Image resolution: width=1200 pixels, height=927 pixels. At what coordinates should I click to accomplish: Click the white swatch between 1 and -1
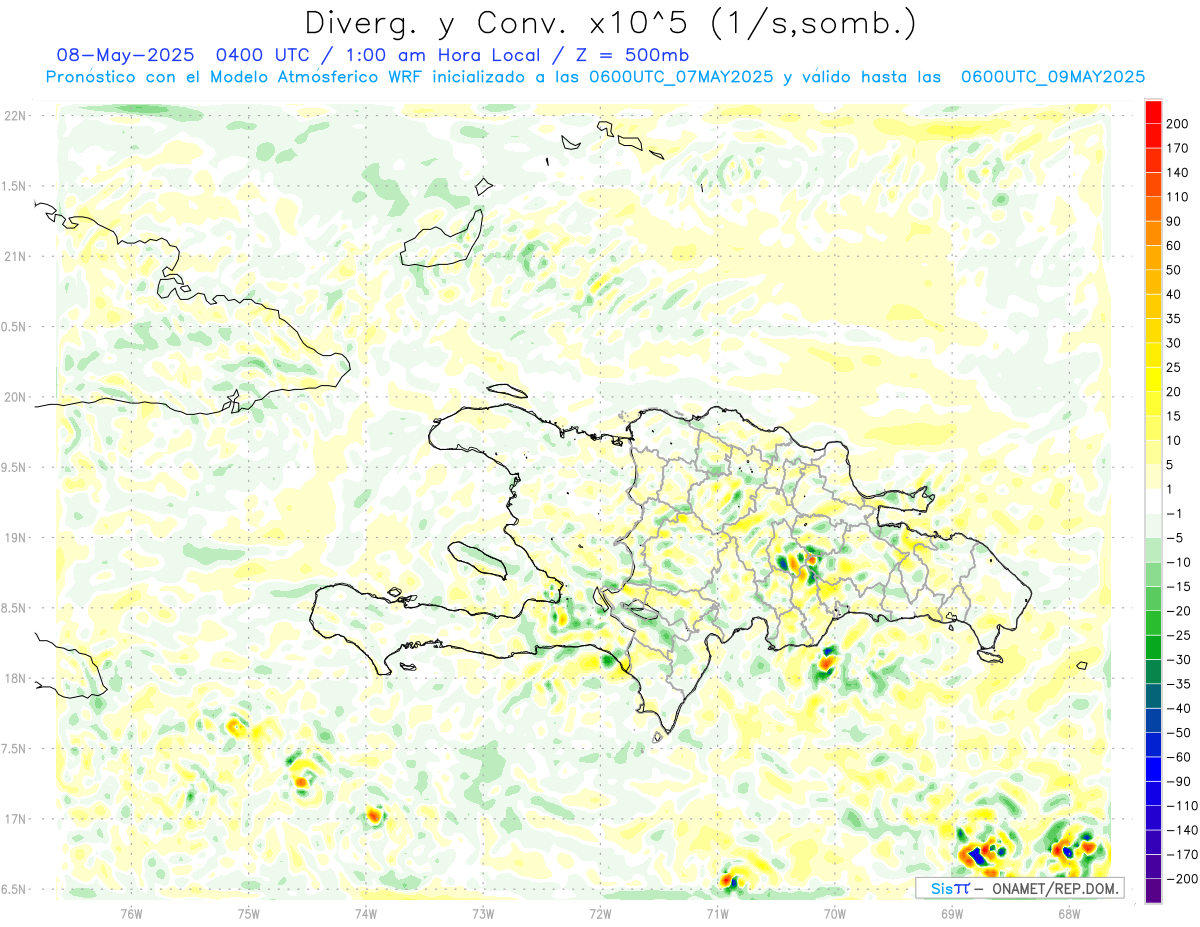point(1153,501)
